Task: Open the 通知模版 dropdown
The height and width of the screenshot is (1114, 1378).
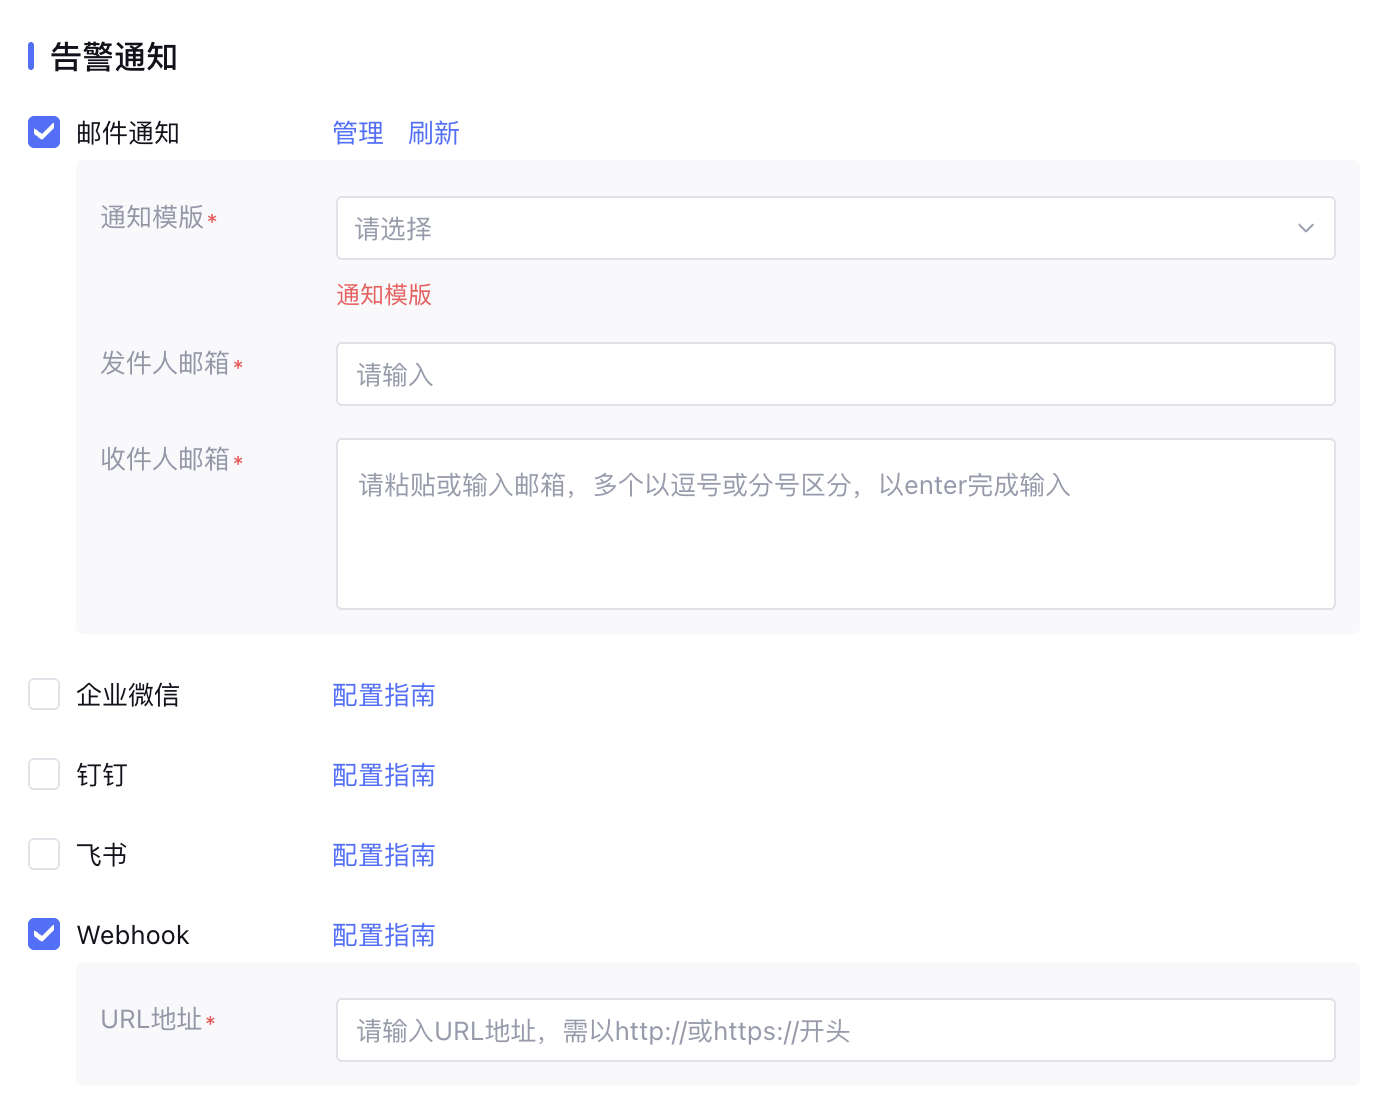Action: pyautogui.click(x=820, y=228)
